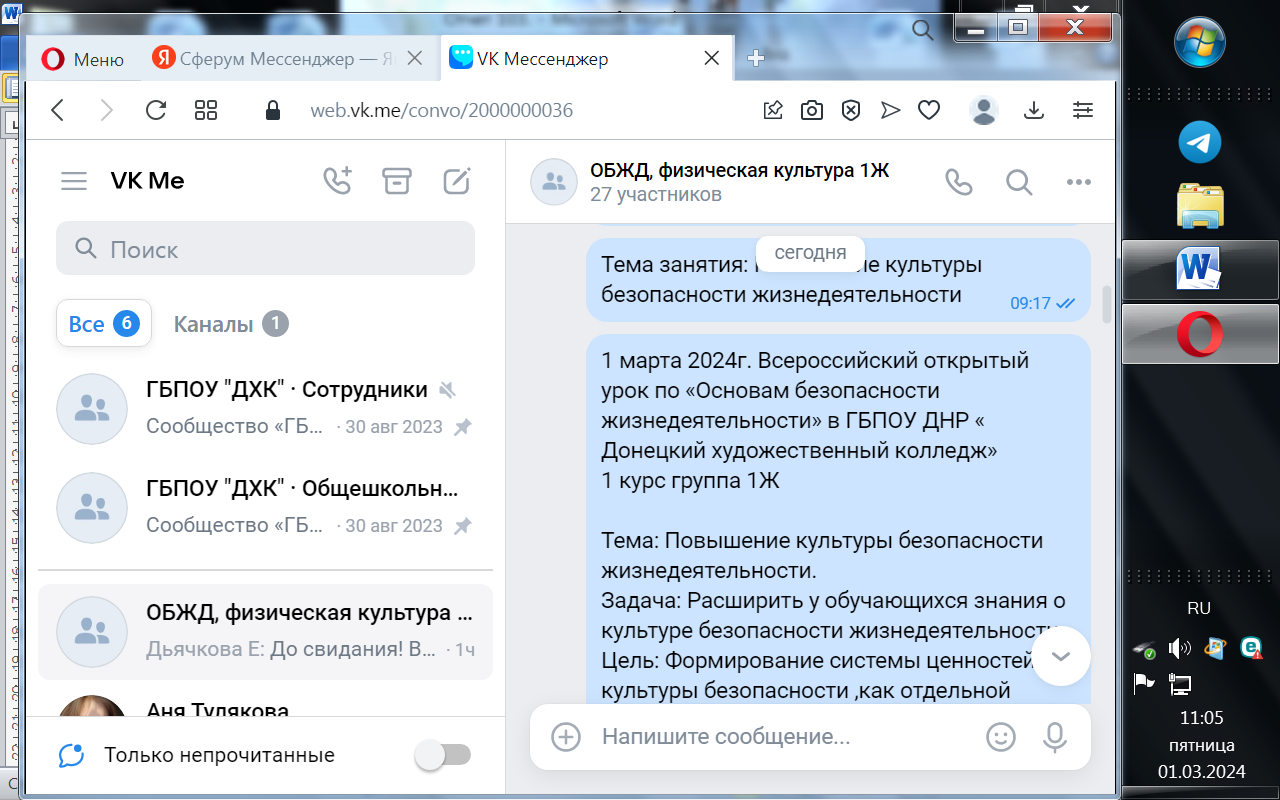Search within the conversation using magnifier icon

(1018, 182)
